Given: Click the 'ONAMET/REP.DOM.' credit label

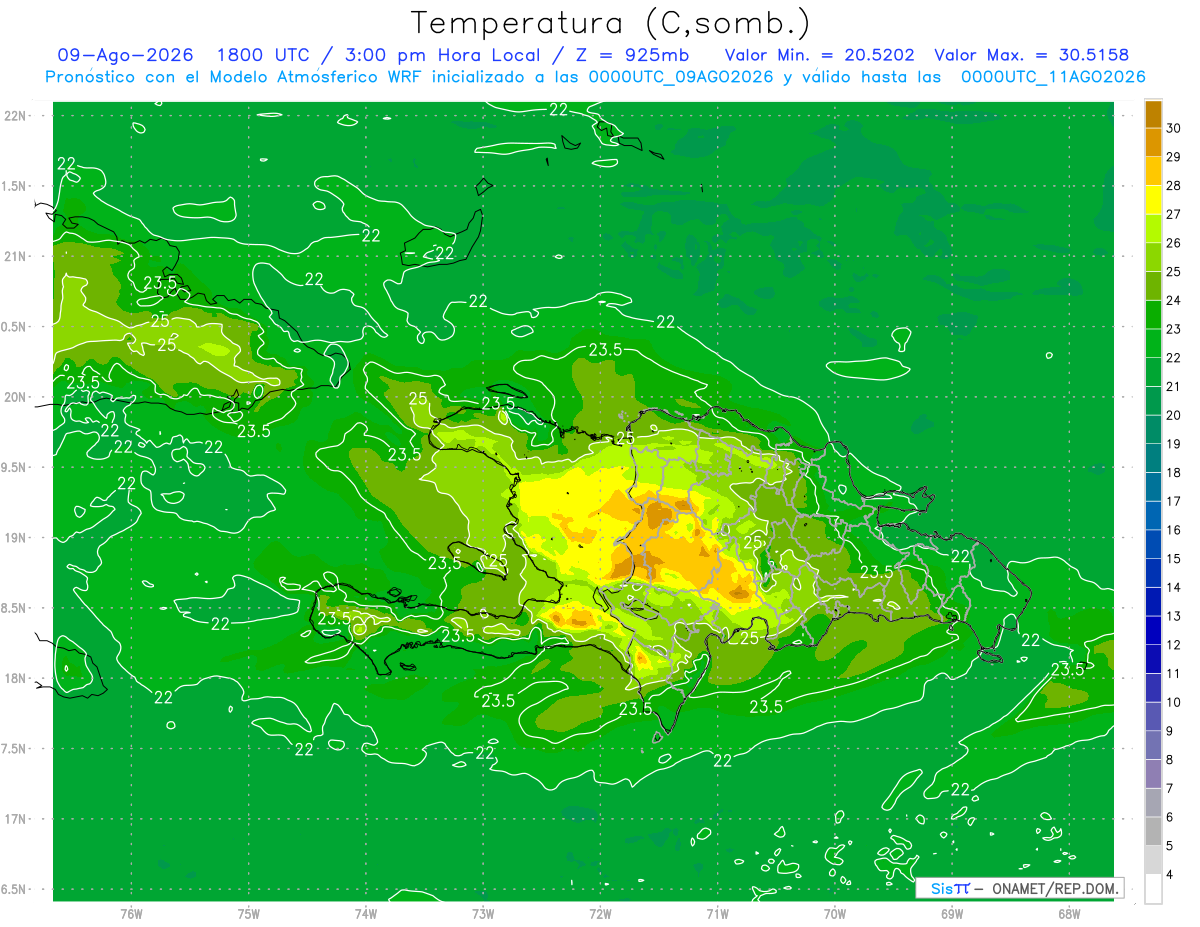Looking at the screenshot, I should pos(1054,888).
